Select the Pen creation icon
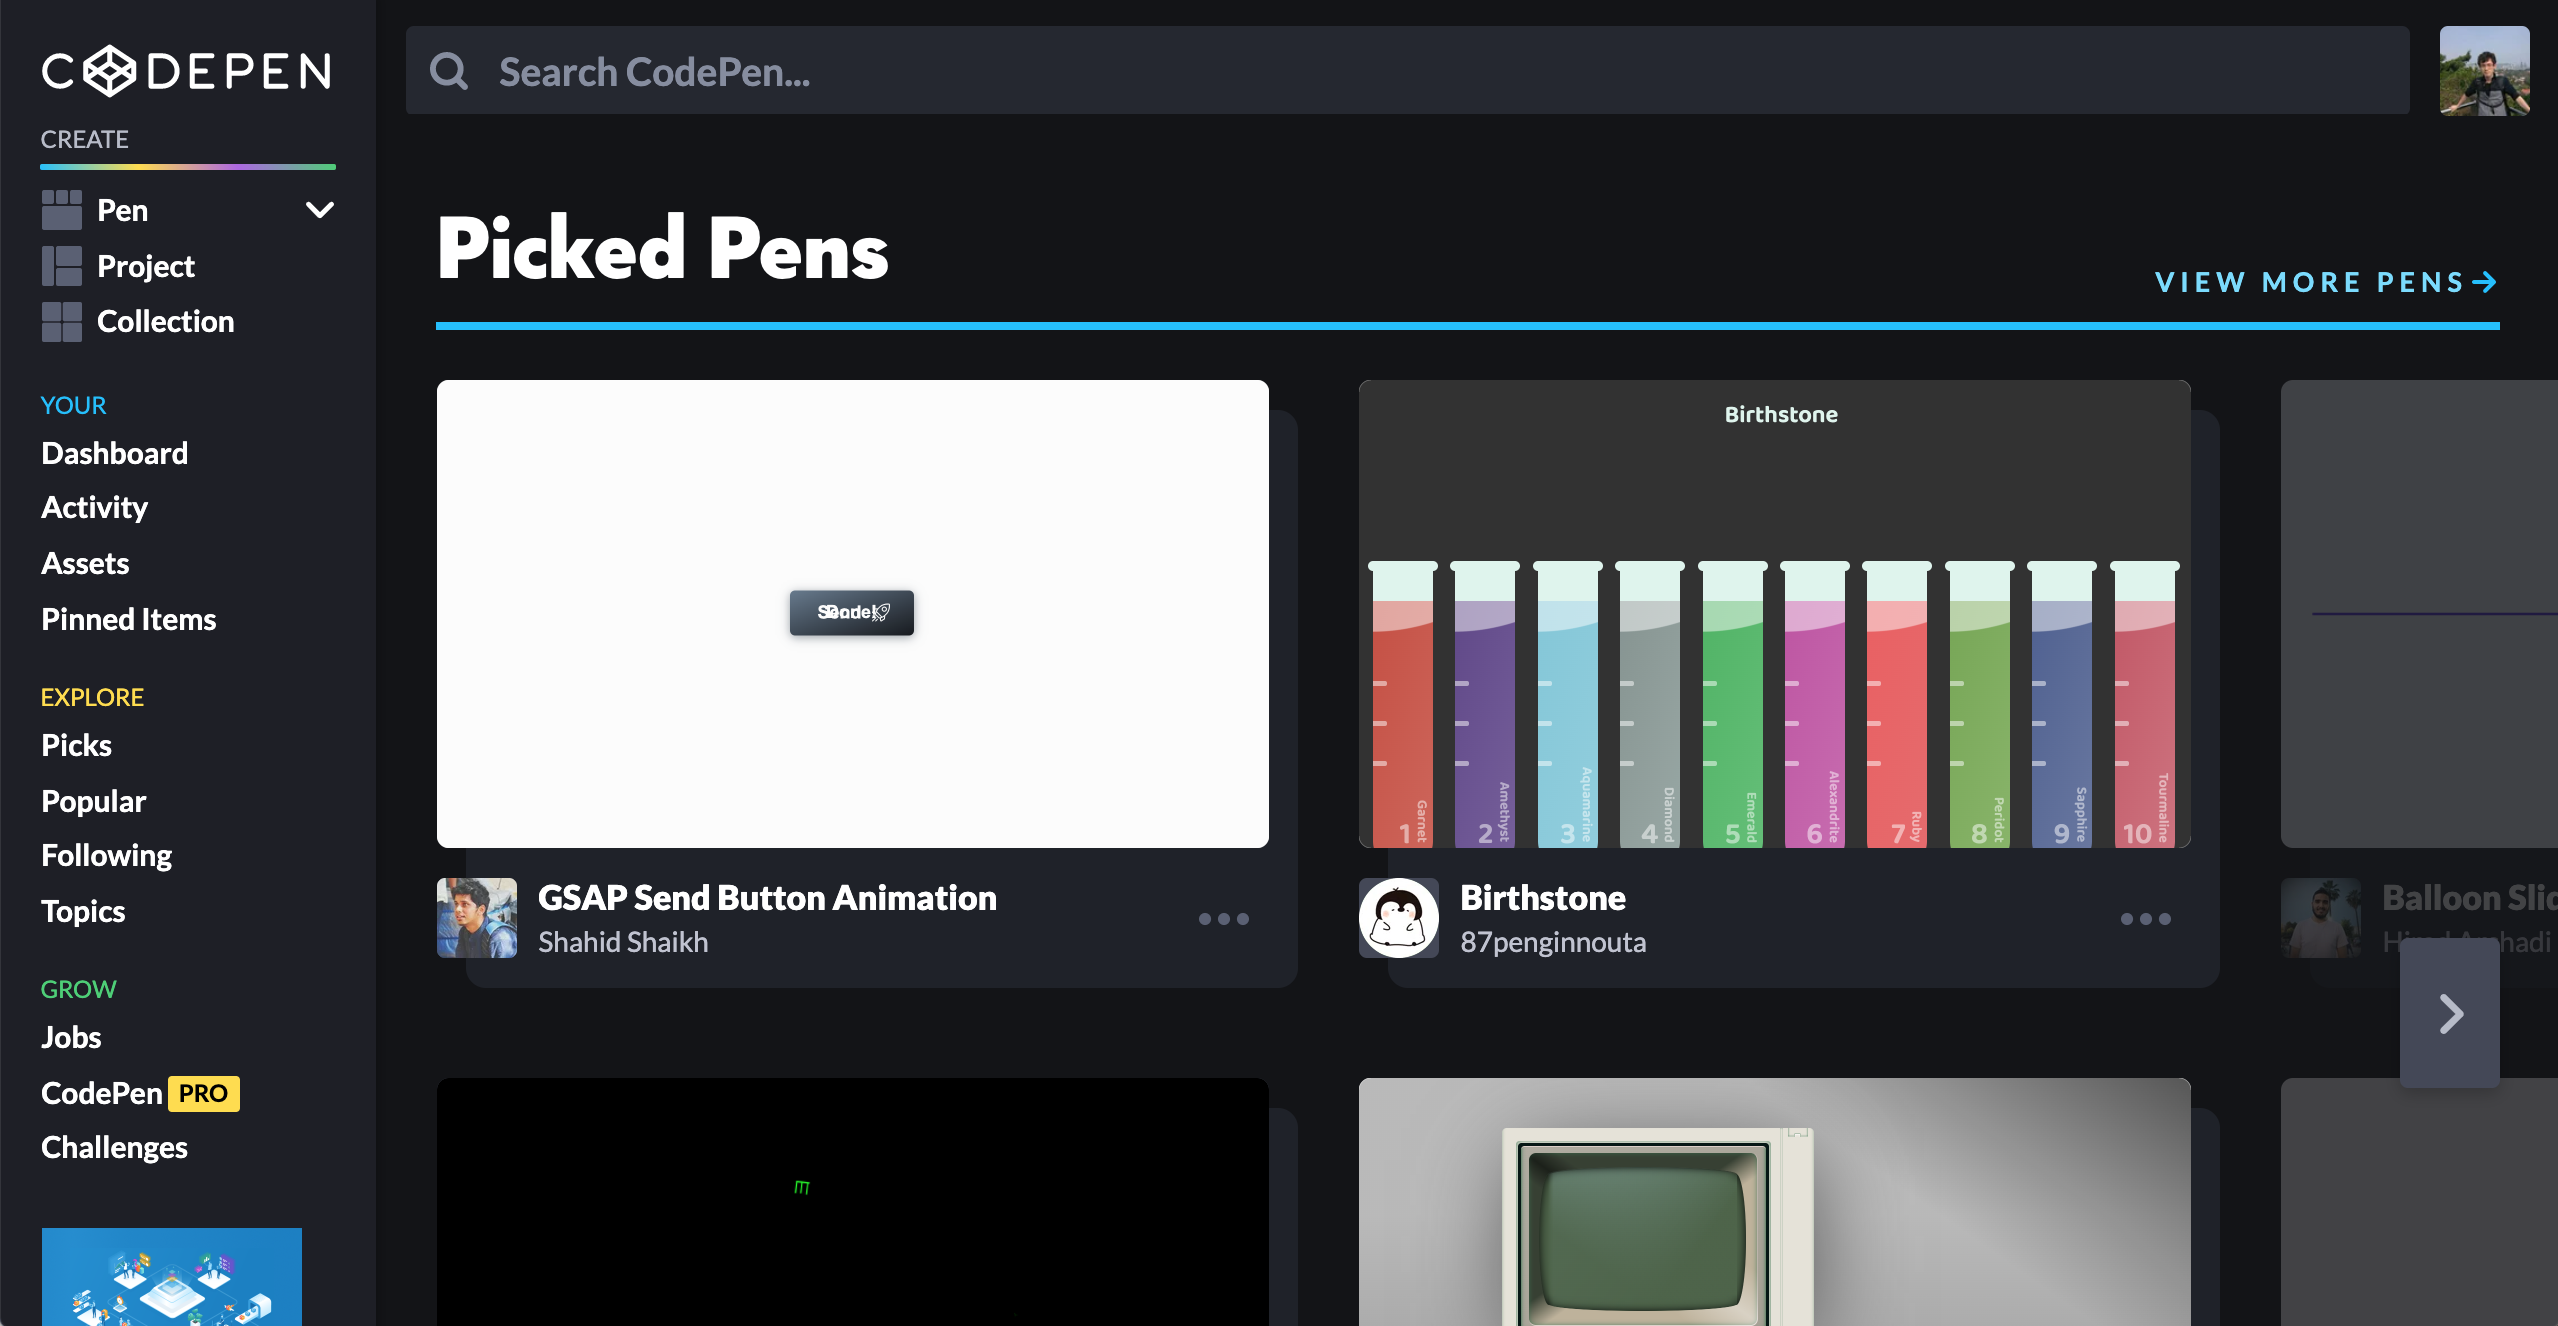Viewport: 2558px width, 1326px height. point(62,210)
